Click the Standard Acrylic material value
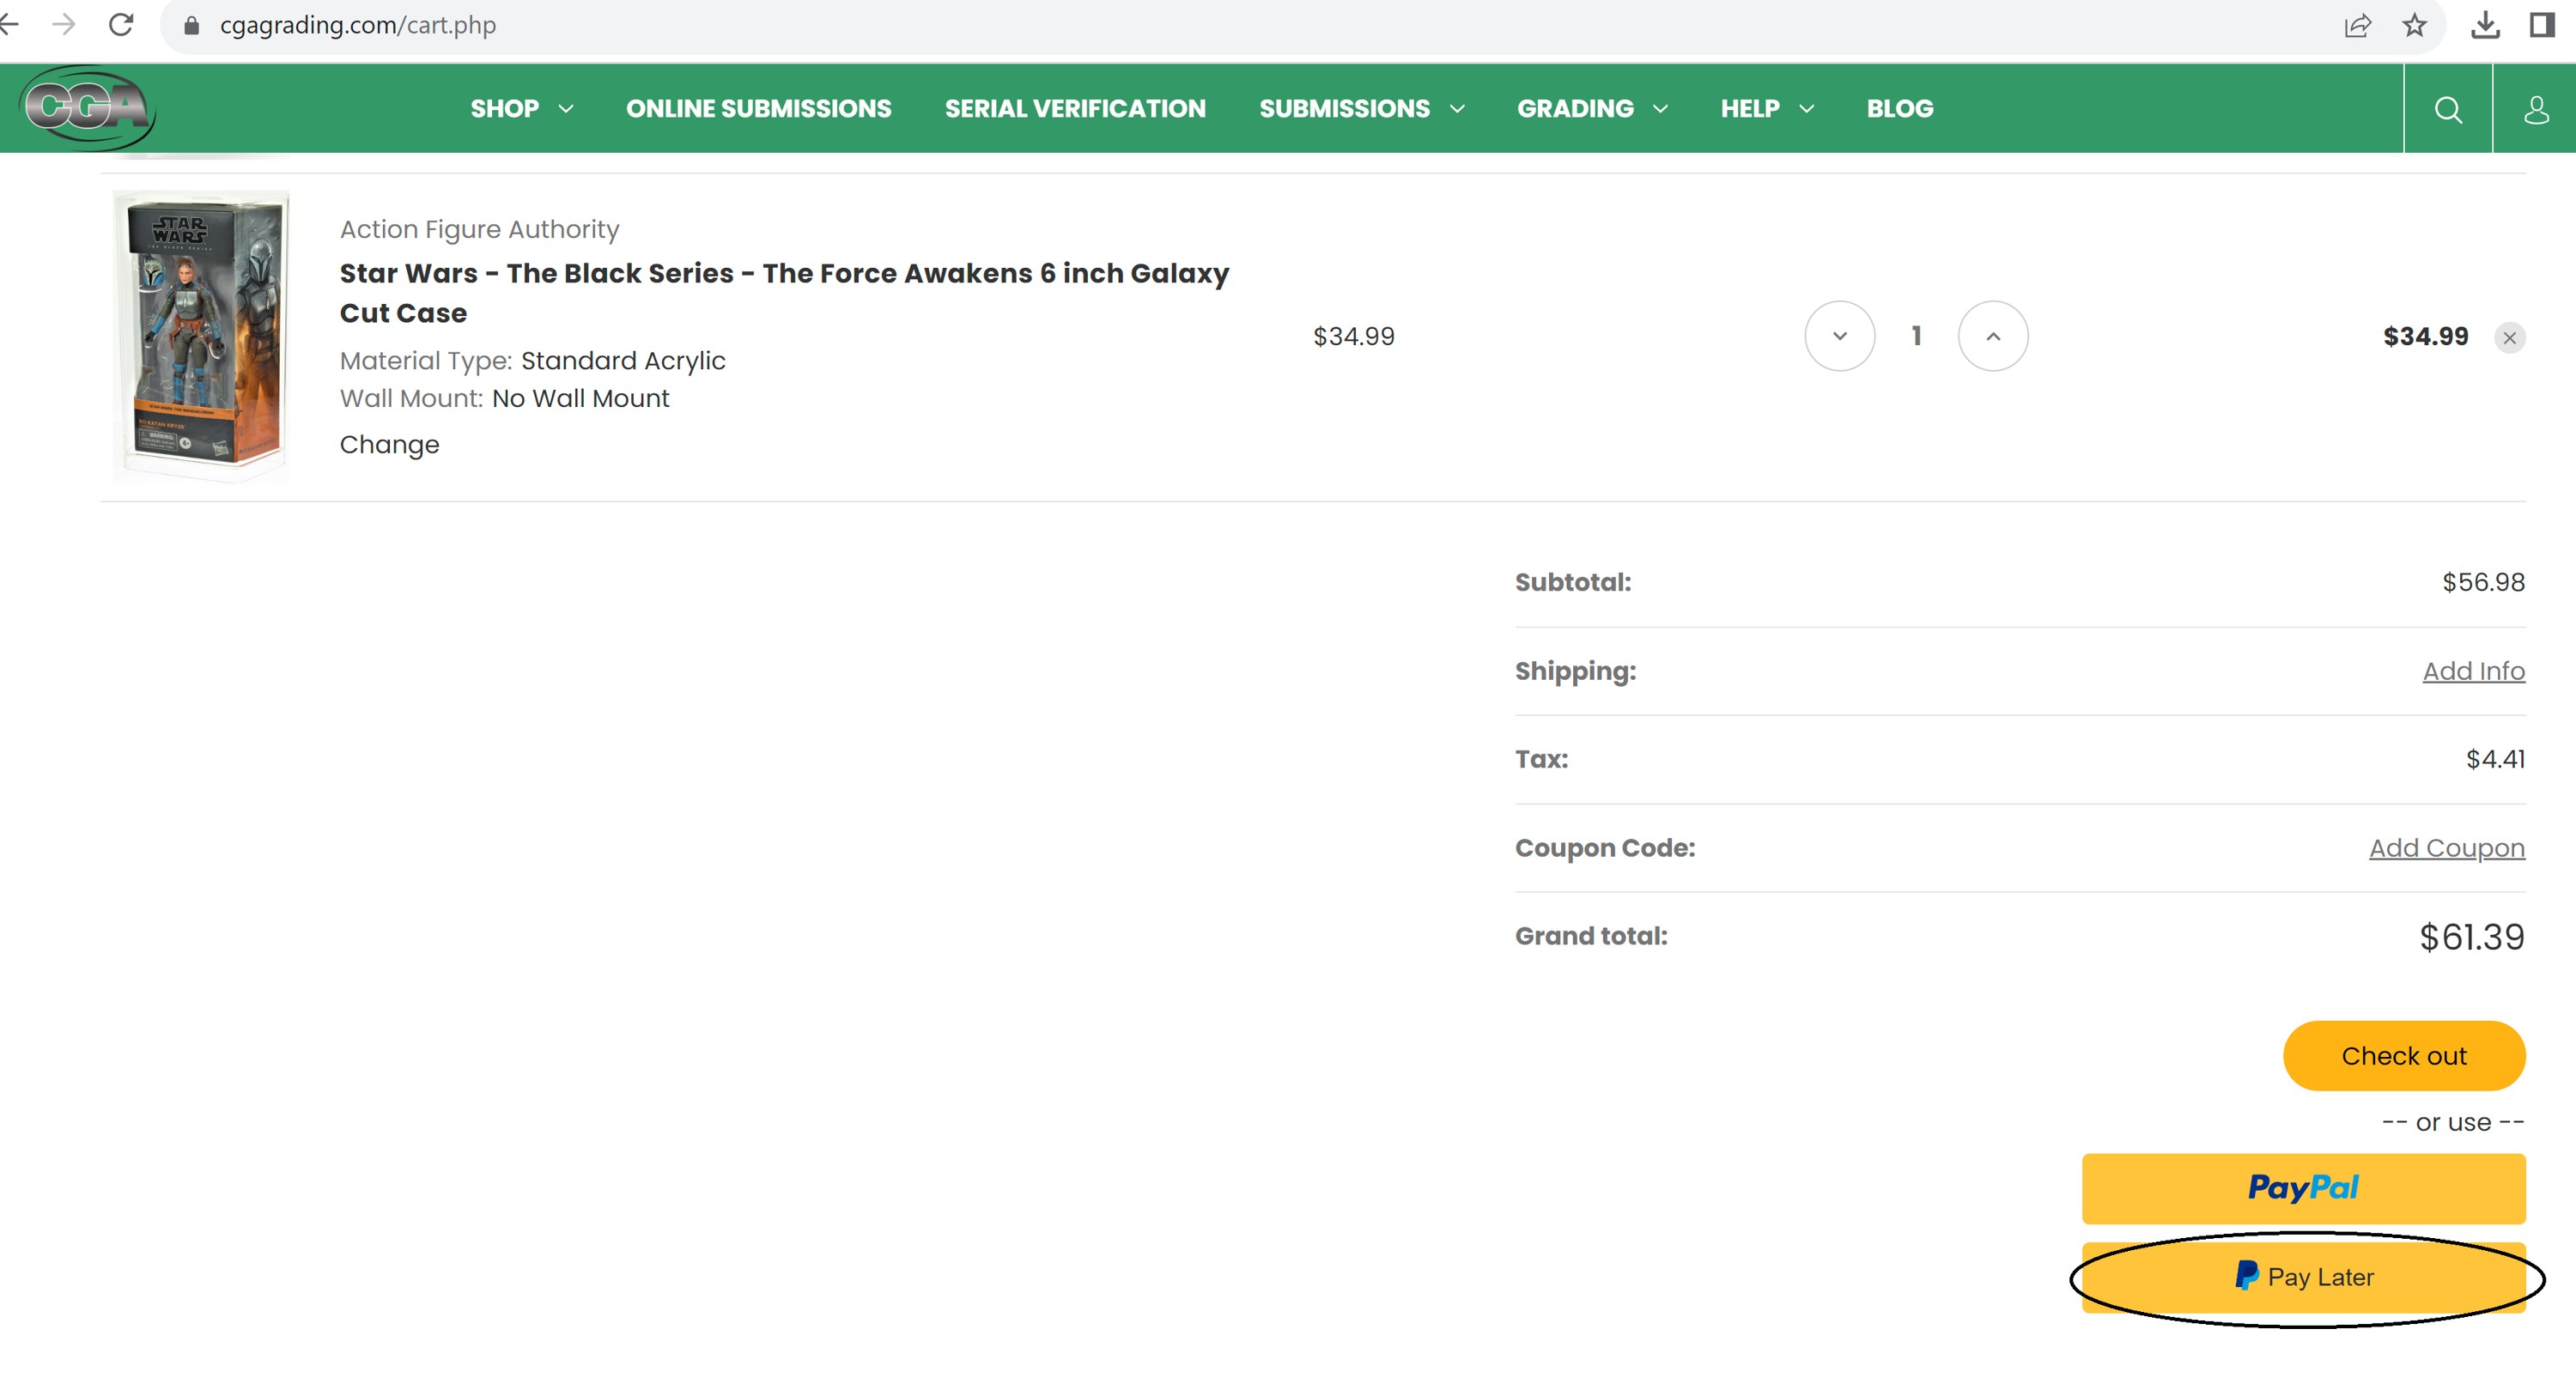Image resolution: width=2576 pixels, height=1378 pixels. click(623, 360)
